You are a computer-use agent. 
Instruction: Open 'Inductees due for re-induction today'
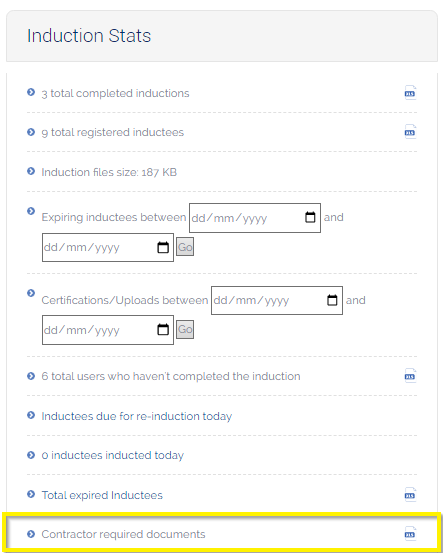pyautogui.click(x=136, y=416)
